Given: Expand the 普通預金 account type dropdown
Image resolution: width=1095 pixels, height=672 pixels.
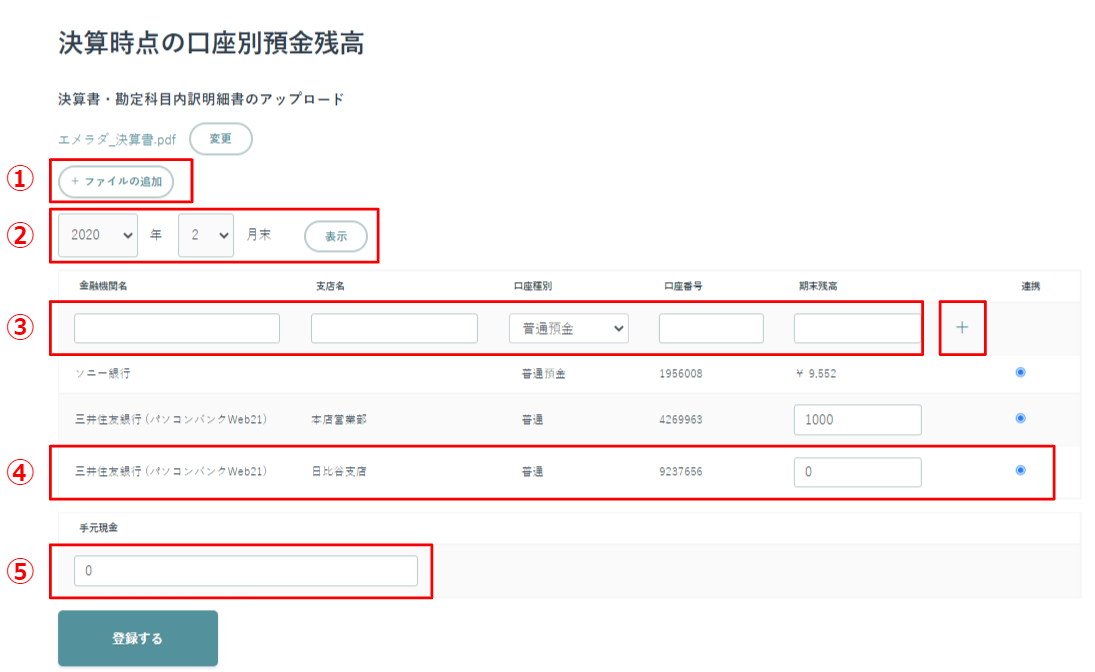Looking at the screenshot, I should [568, 328].
